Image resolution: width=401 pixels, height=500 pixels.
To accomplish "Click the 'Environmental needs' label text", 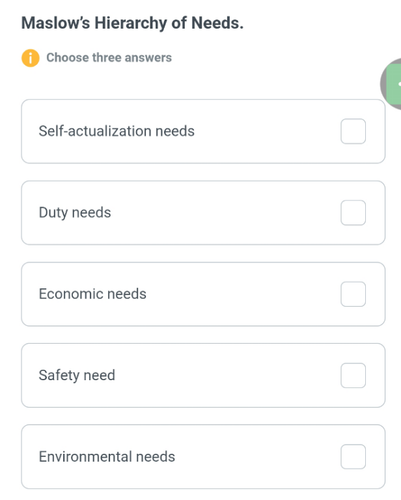I will pyautogui.click(x=107, y=457).
